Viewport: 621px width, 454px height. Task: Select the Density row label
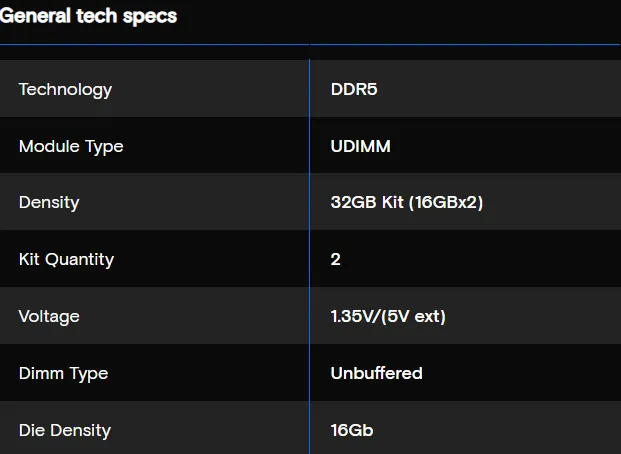(x=49, y=203)
